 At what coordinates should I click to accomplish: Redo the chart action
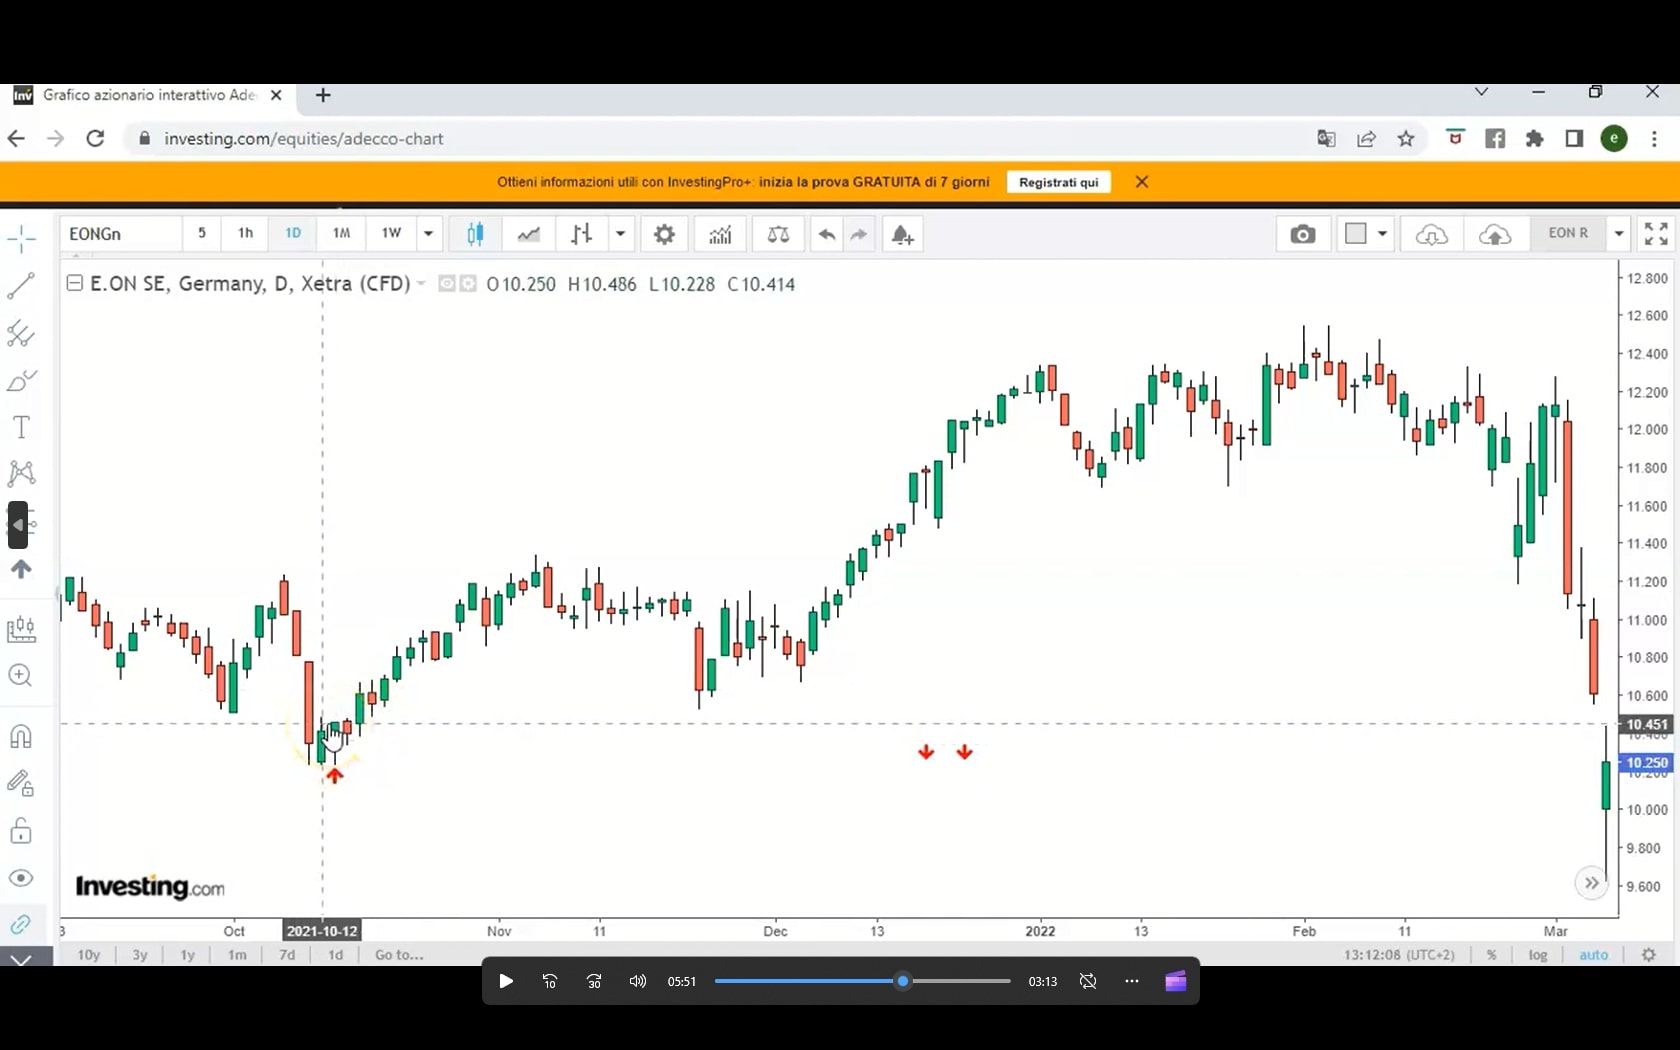click(859, 234)
